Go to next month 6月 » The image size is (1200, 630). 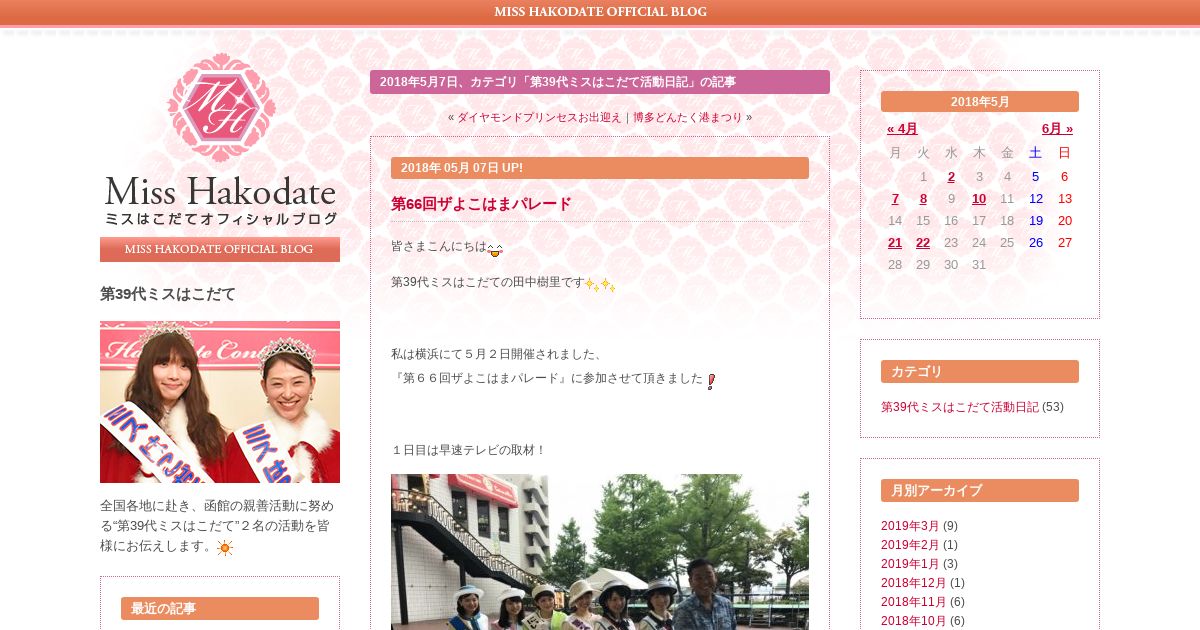1057,129
